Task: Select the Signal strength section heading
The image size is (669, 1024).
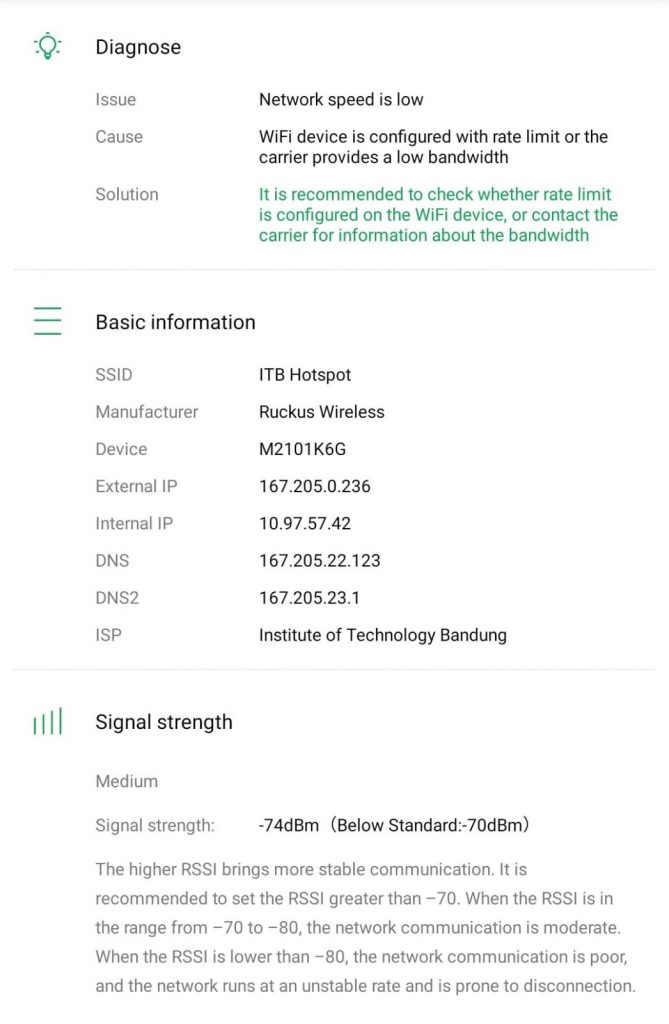Action: tap(163, 722)
